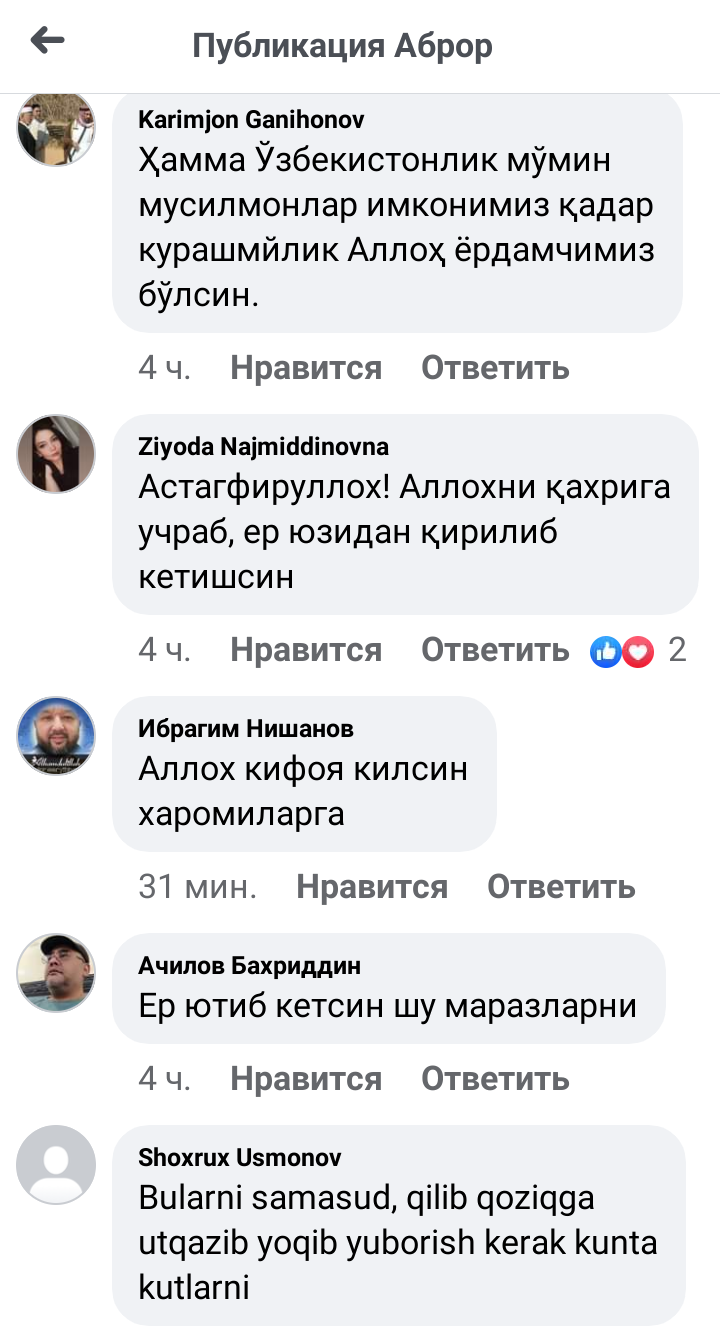Reply to Karimjon Ganihonov's comment
Screen dimensions: 720x1326
(495, 368)
